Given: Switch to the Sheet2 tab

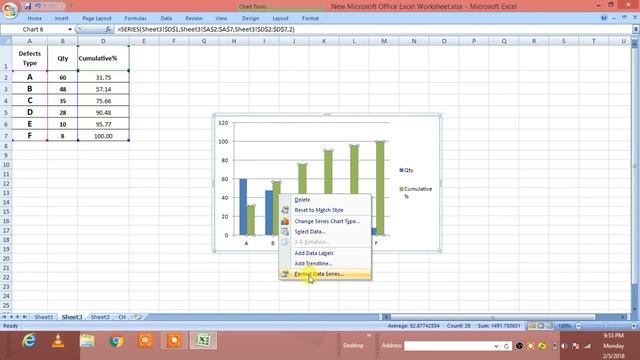Looking at the screenshot, I should 100,317.
